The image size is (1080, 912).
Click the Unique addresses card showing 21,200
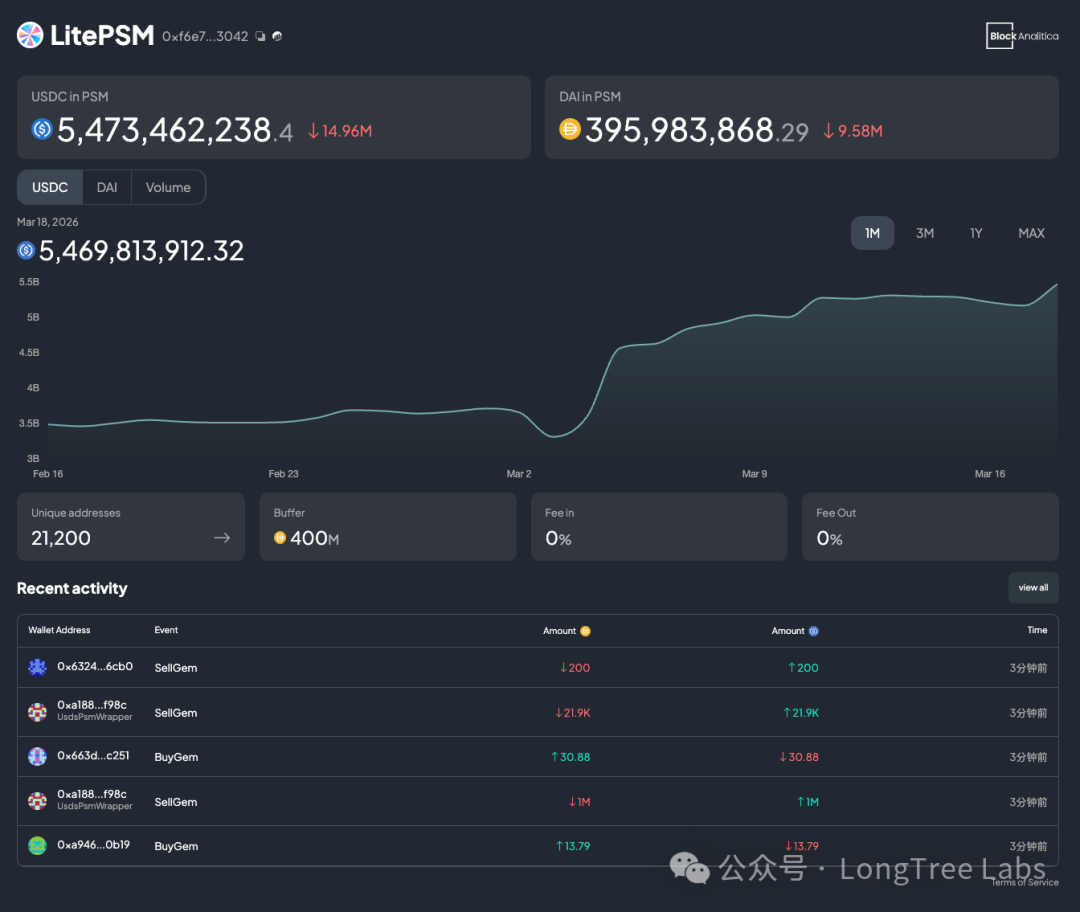131,526
